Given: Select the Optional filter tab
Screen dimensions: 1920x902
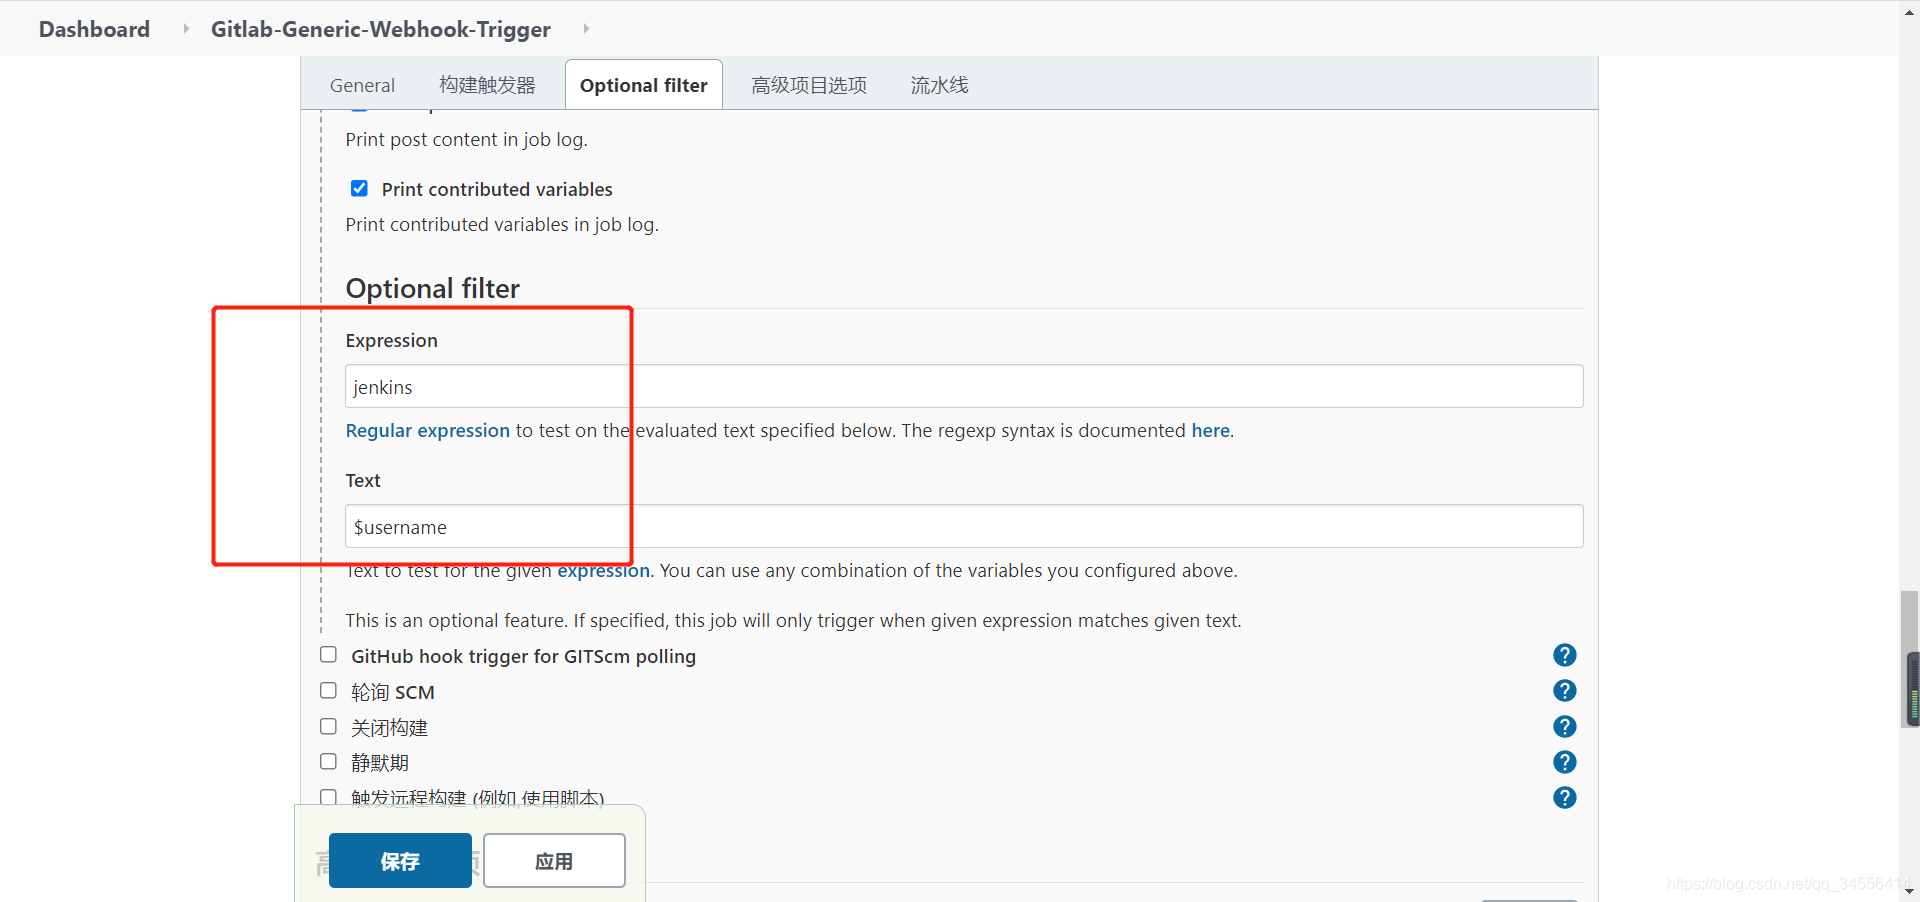Looking at the screenshot, I should click(x=644, y=85).
